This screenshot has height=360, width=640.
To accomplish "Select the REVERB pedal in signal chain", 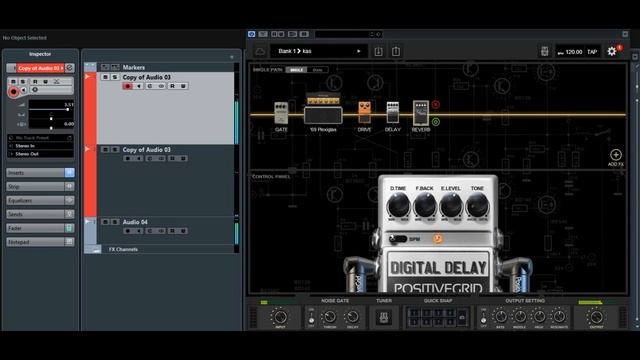I will [x=420, y=113].
